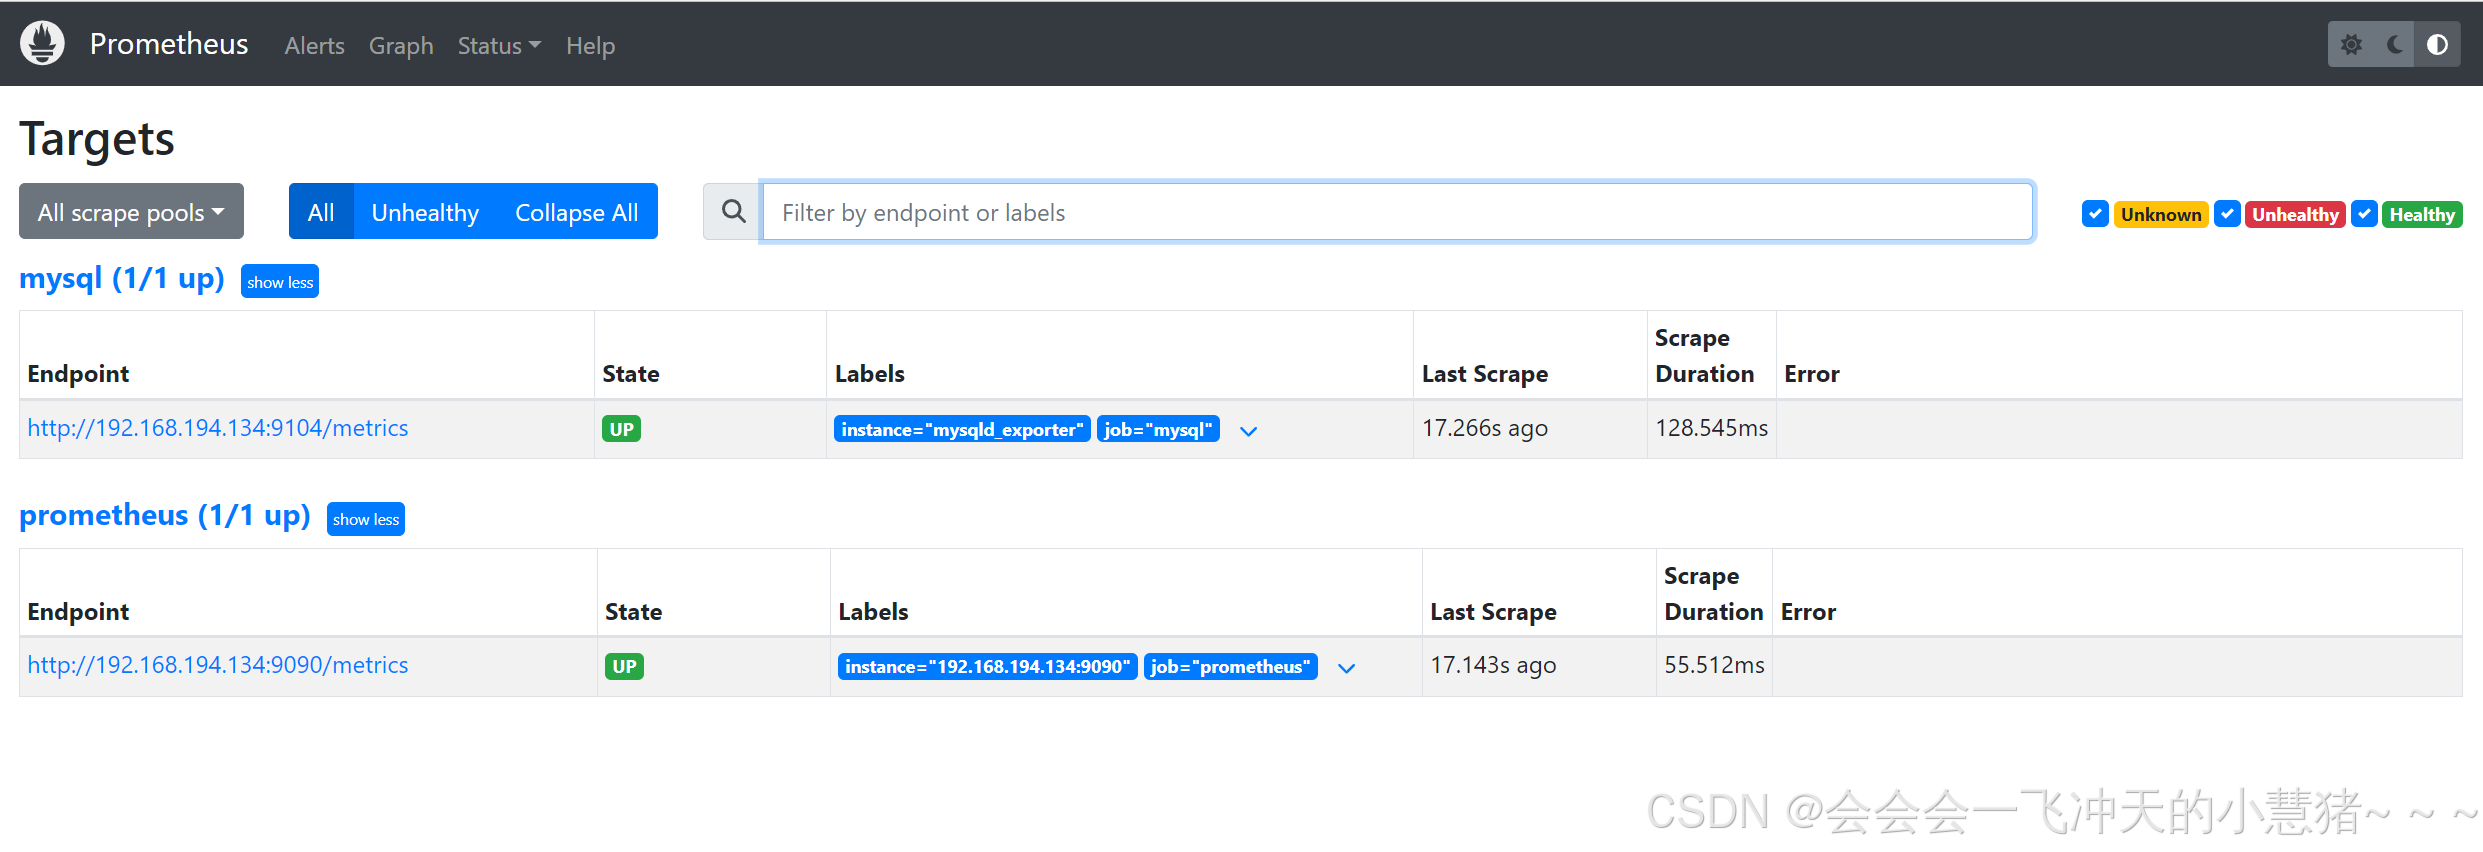Image resolution: width=2483 pixels, height=852 pixels.
Task: Click the instance="192.168.194.134:9090" label tag
Action: point(987,666)
